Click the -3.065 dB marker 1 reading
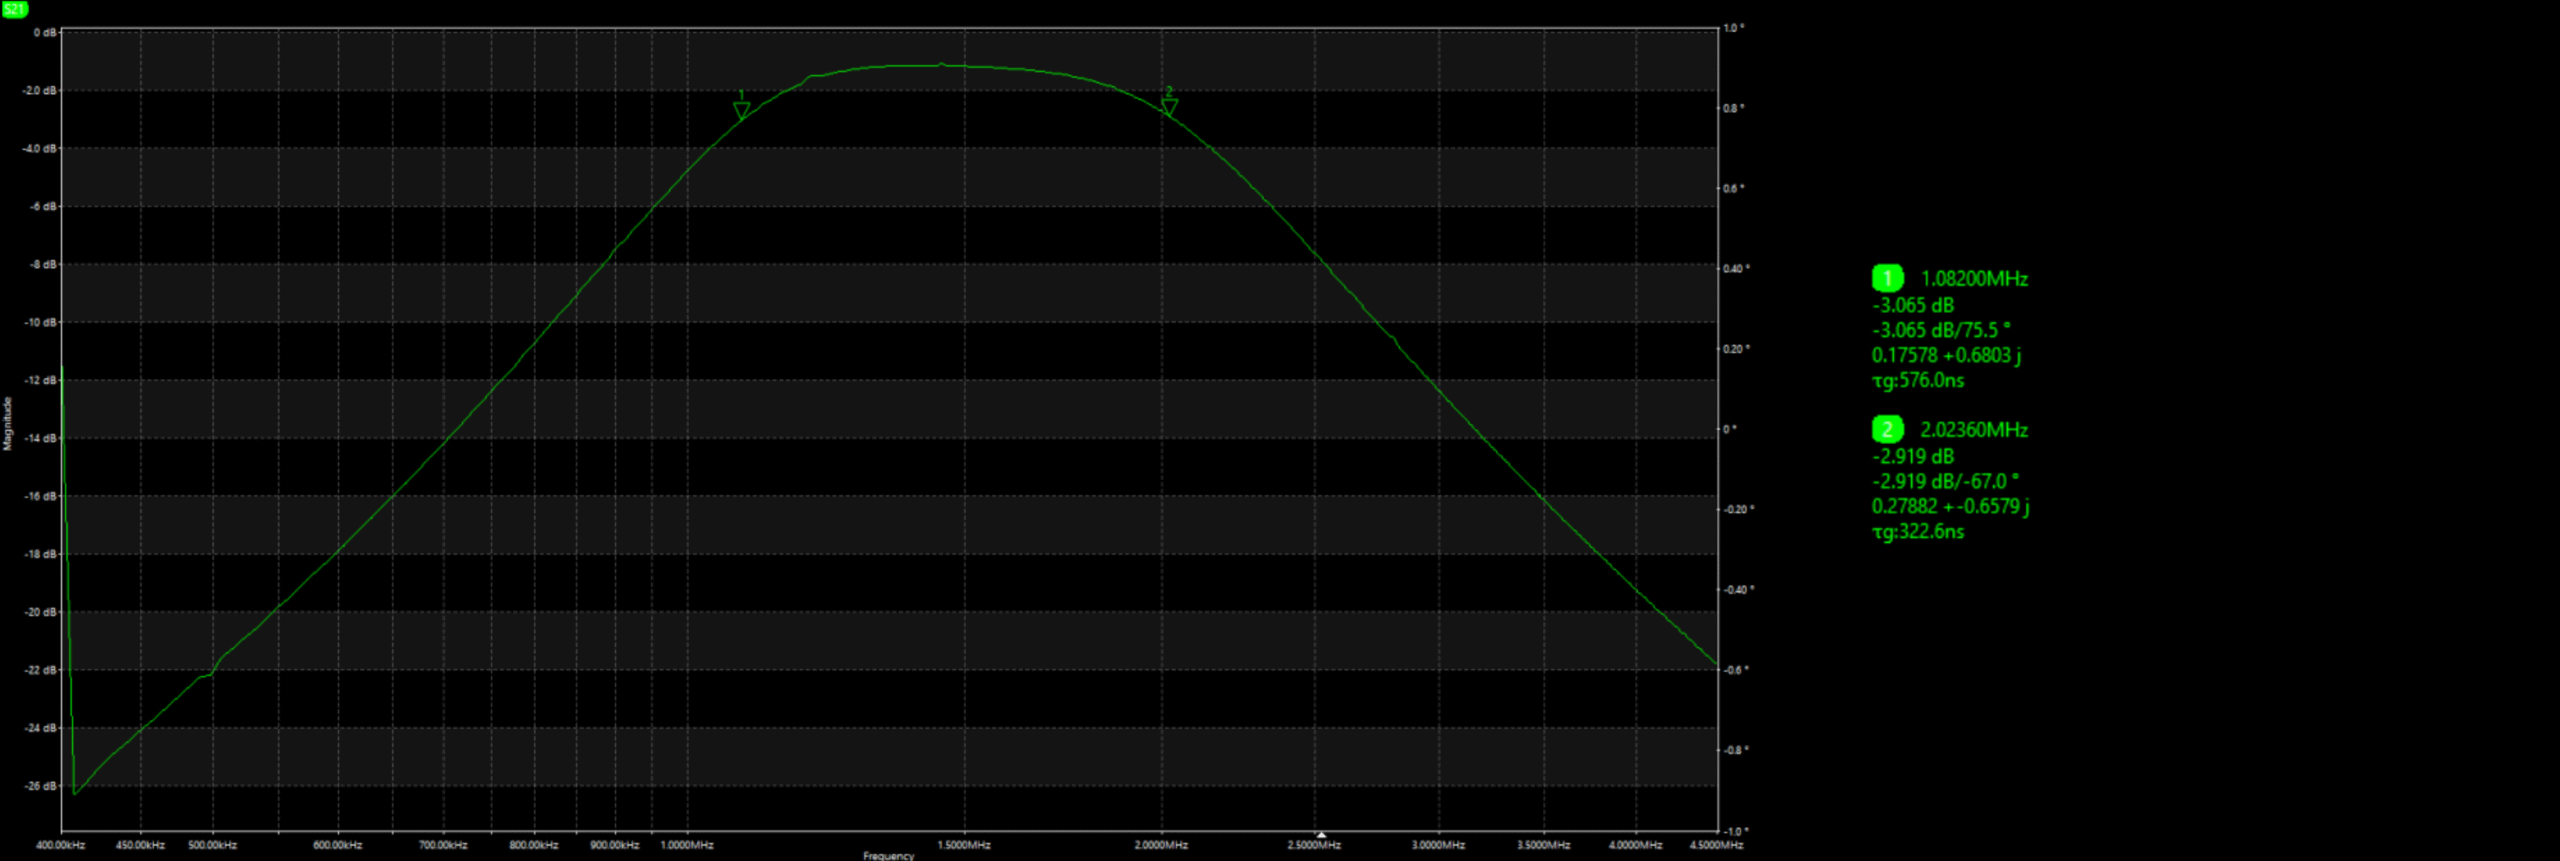 1912,305
